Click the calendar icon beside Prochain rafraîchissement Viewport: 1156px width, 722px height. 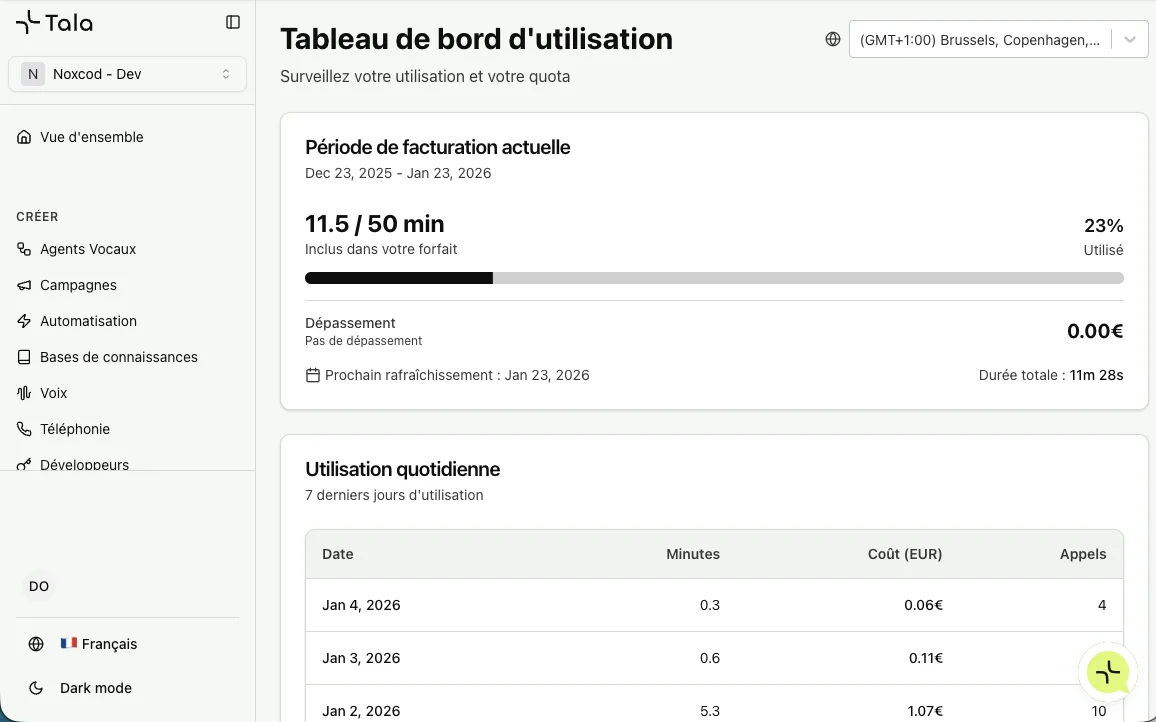pos(313,375)
